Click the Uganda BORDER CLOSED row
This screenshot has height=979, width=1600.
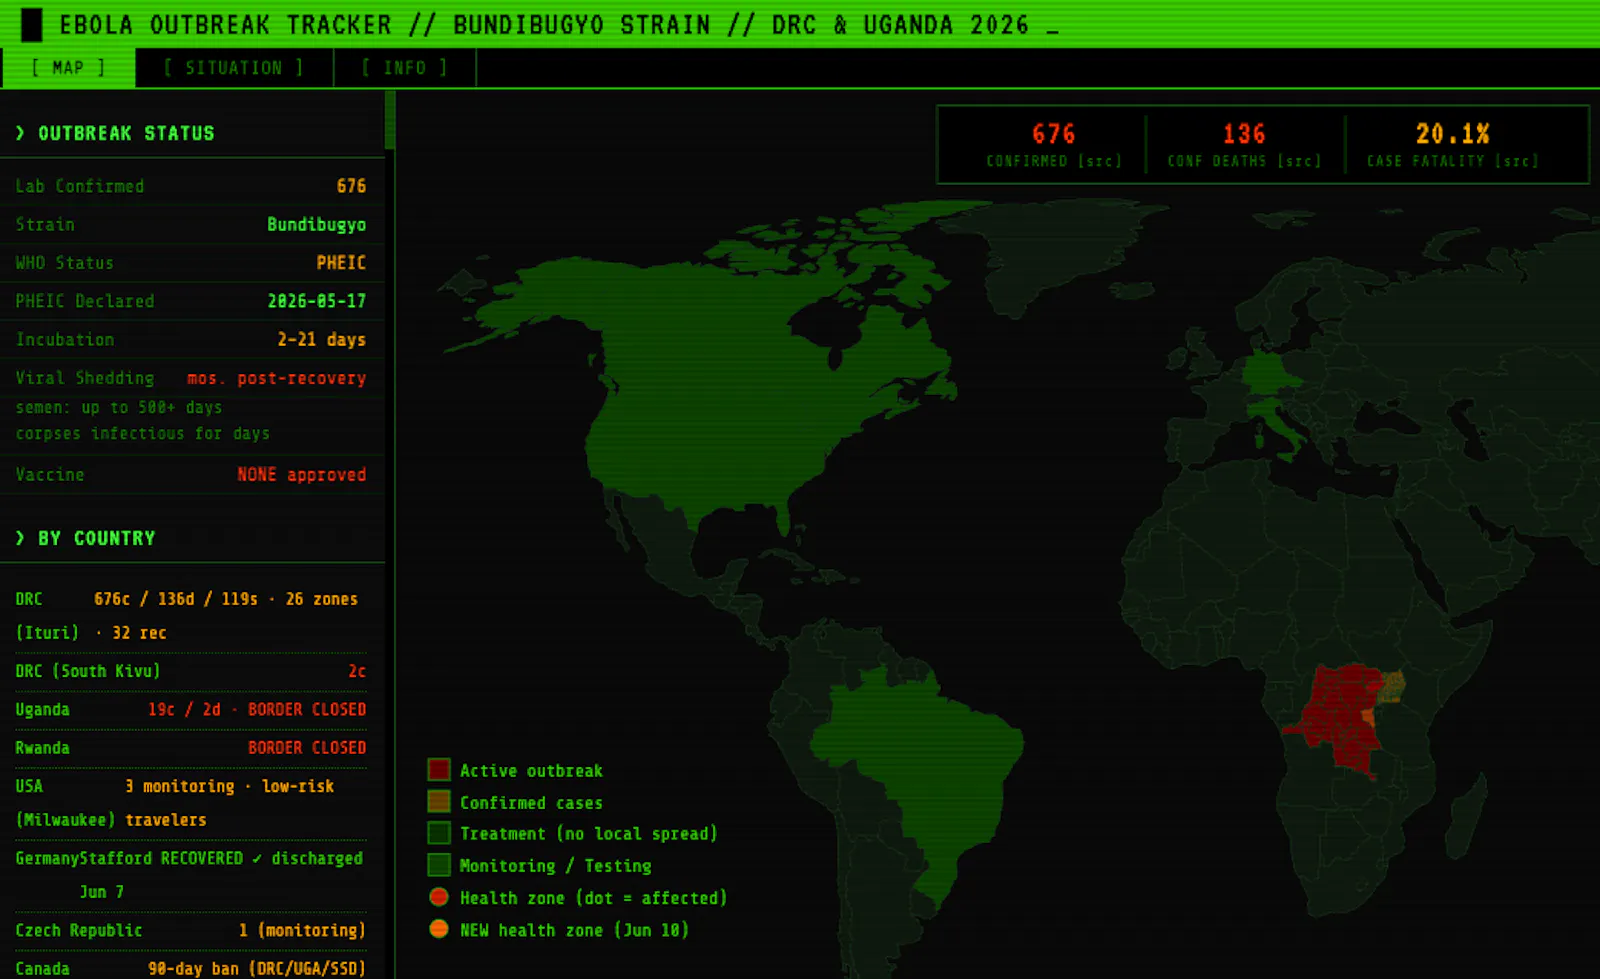(x=191, y=709)
